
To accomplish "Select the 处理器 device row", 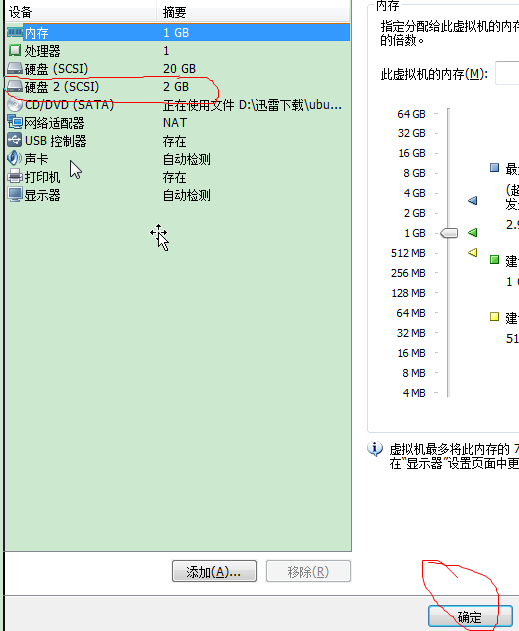I will click(x=178, y=50).
